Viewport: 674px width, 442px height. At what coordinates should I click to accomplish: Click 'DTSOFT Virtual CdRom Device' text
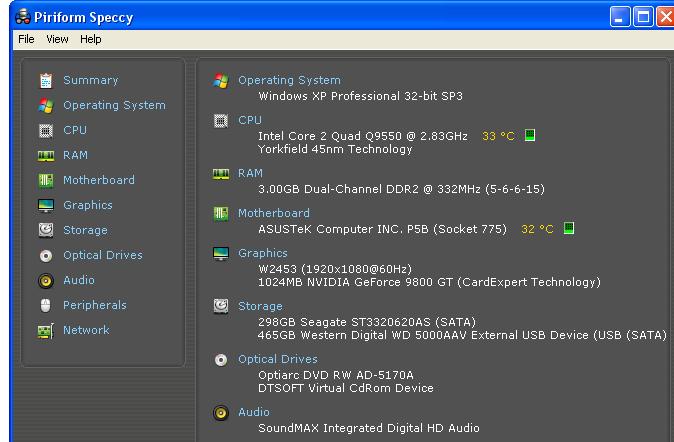[x=346, y=388]
